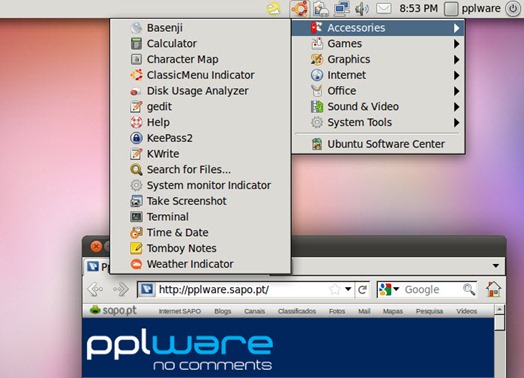524x378 pixels.
Task: Open the messaging envelope indicator
Action: point(384,8)
